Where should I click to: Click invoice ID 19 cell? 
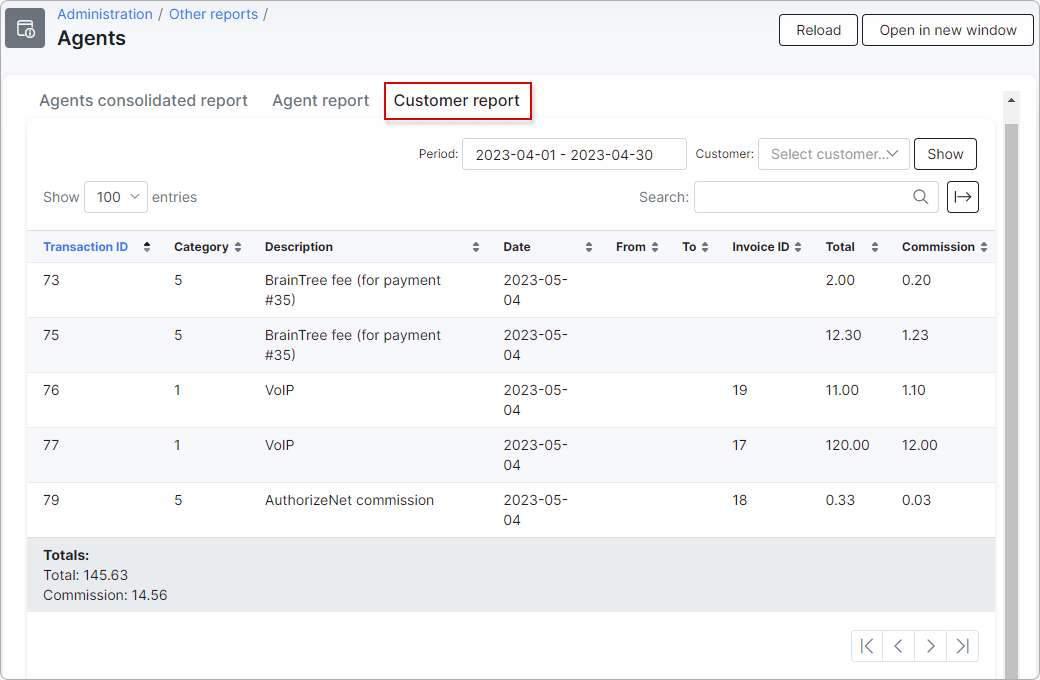click(x=740, y=390)
